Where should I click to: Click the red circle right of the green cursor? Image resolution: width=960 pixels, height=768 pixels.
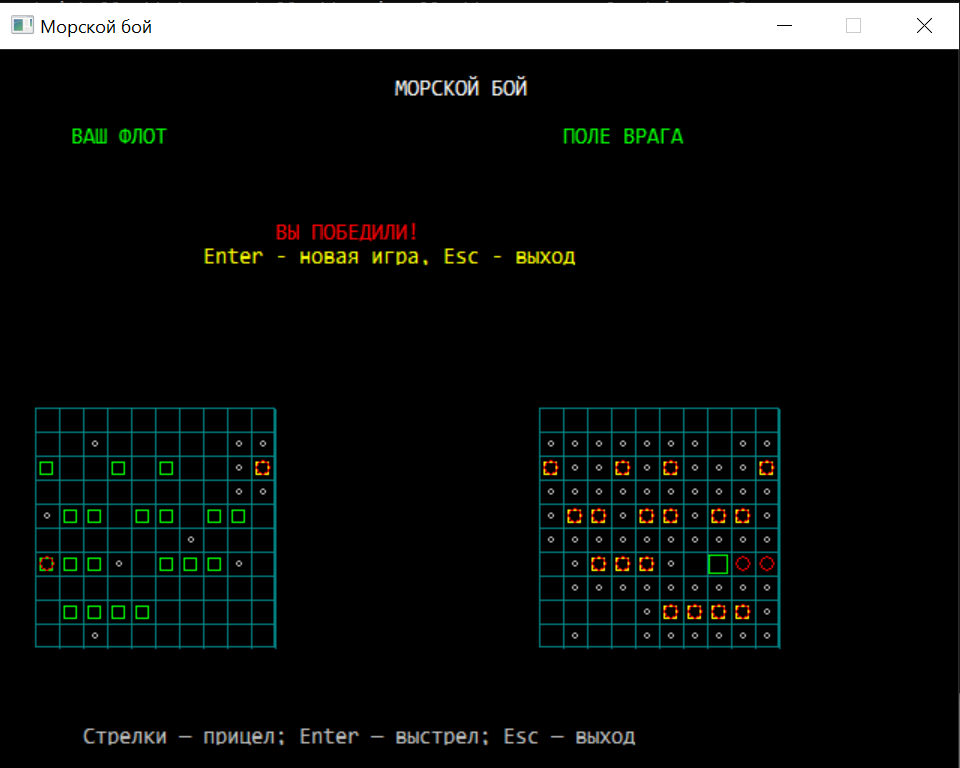pyautogui.click(x=743, y=564)
